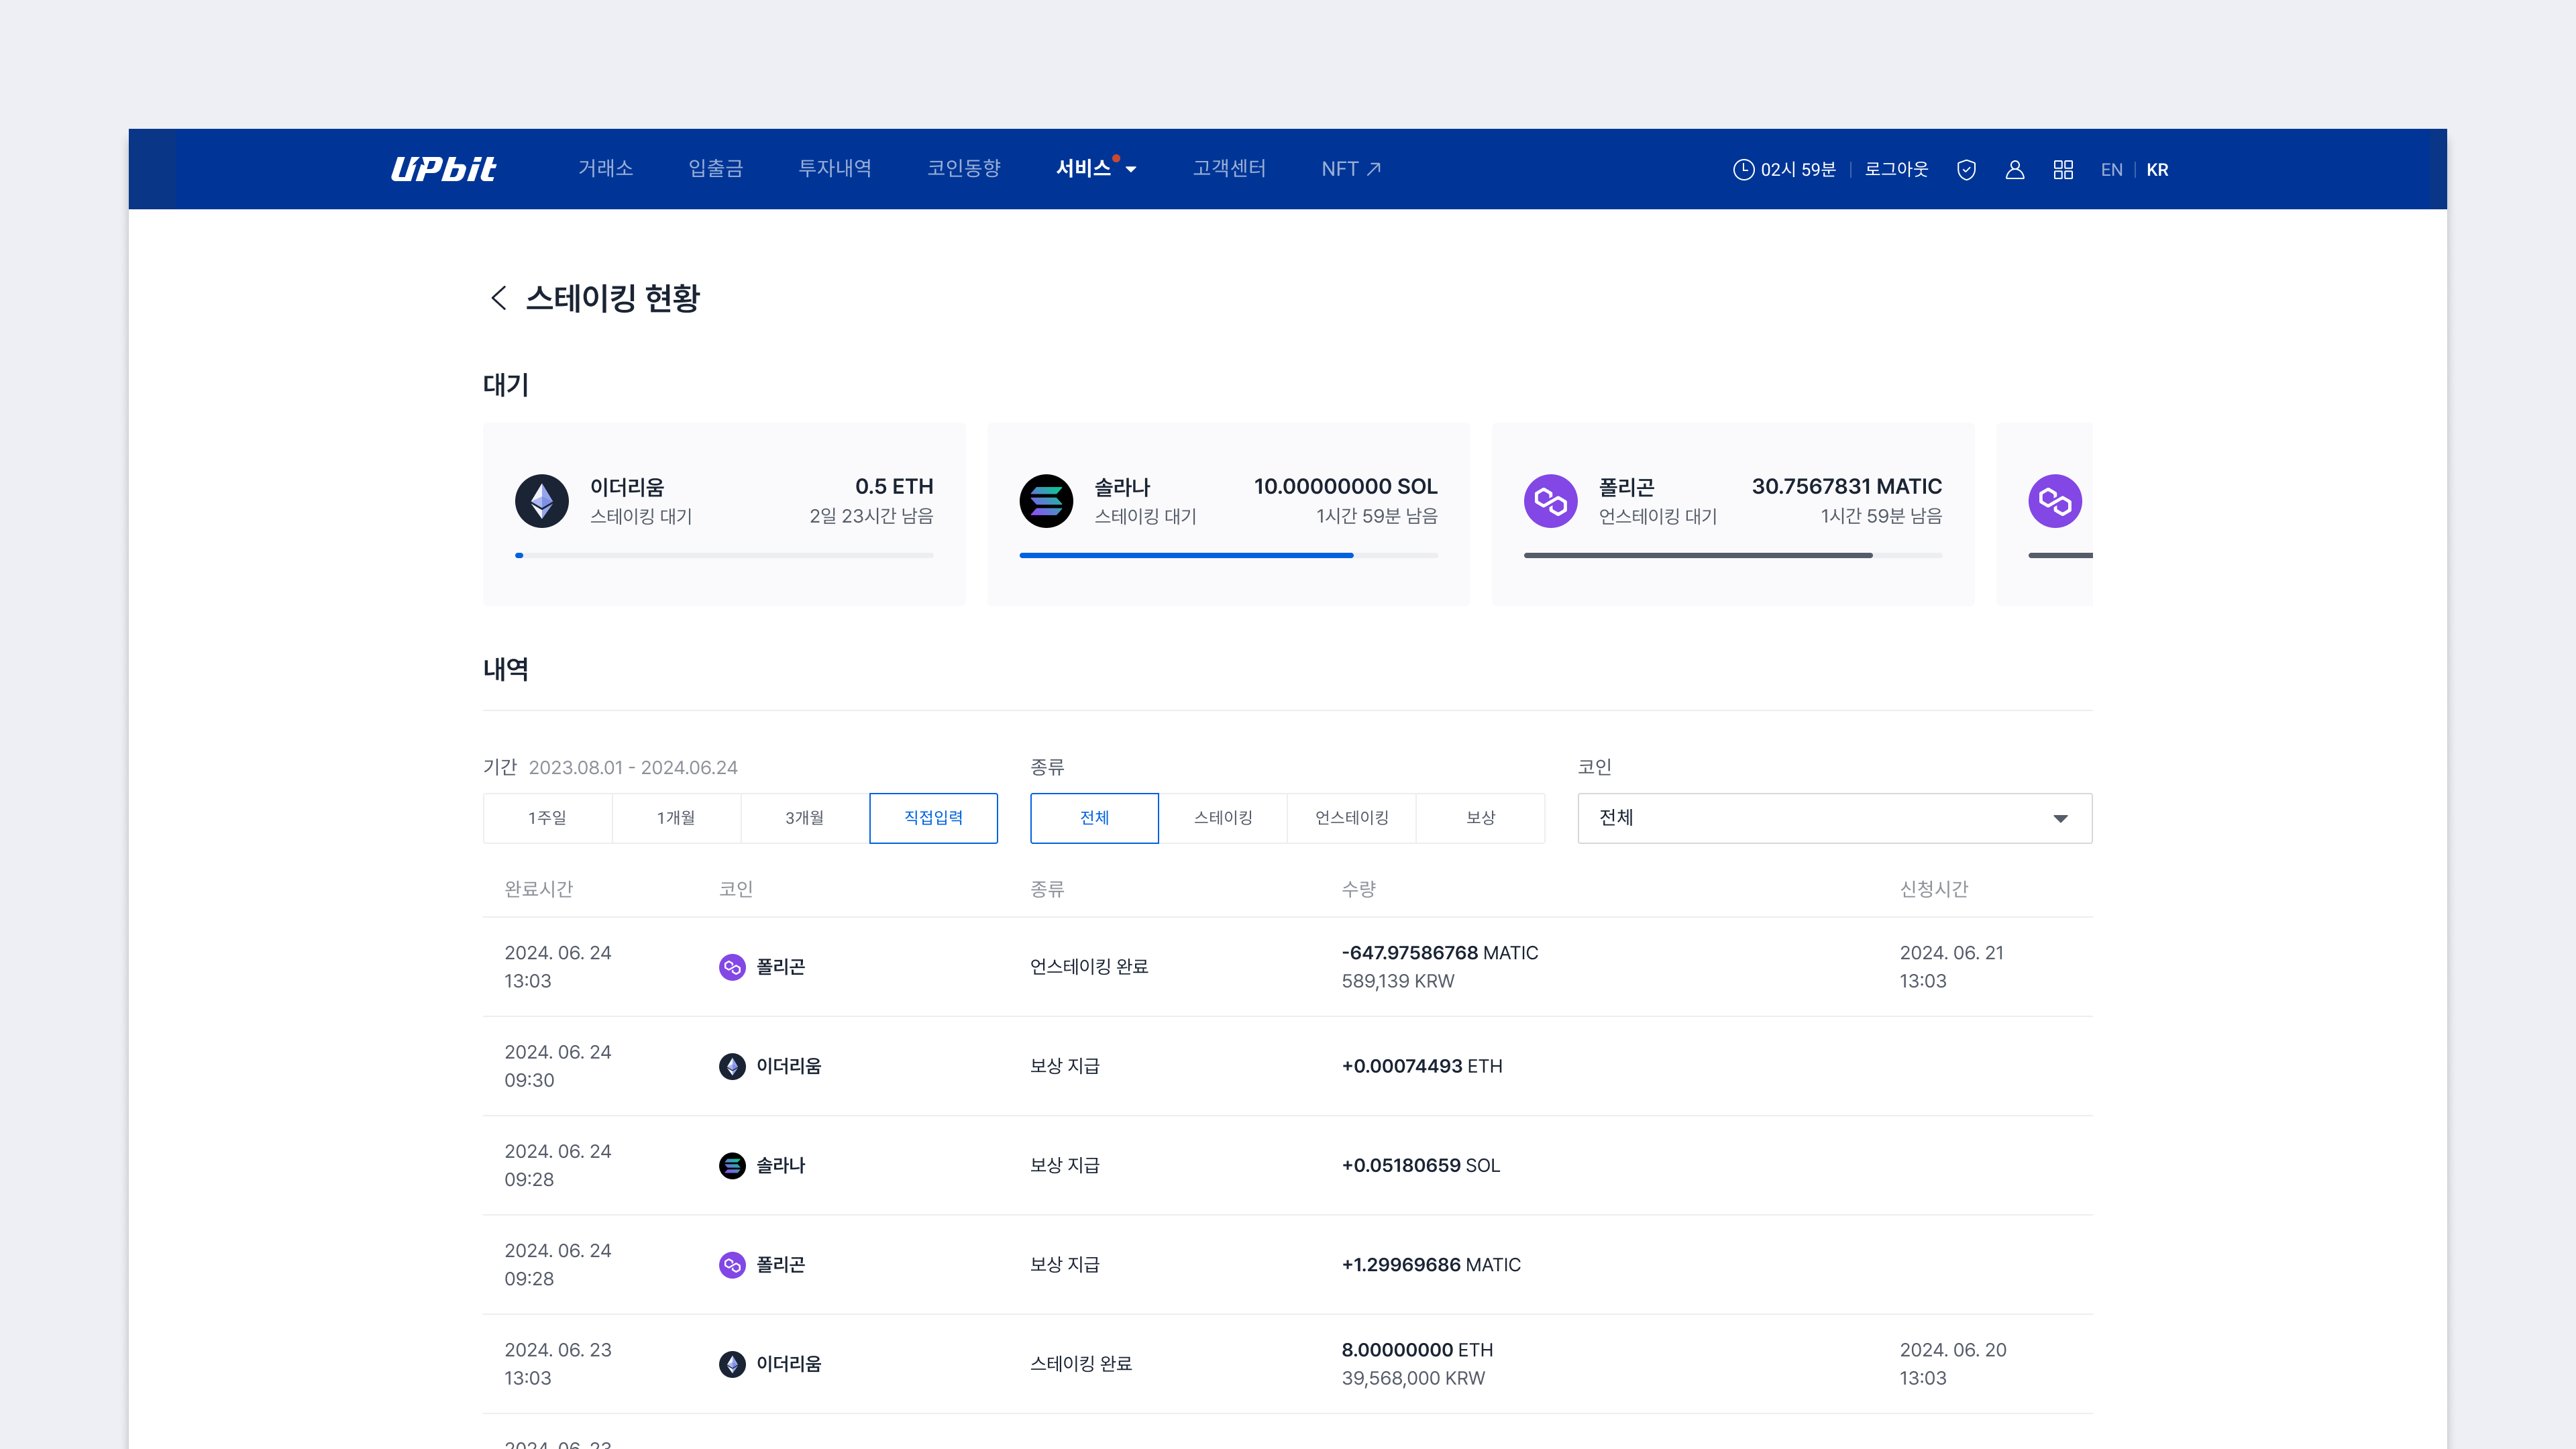Click the Polygon unstaking progress bar
Image resolution: width=2576 pixels, height=1449 pixels.
pos(1733,555)
